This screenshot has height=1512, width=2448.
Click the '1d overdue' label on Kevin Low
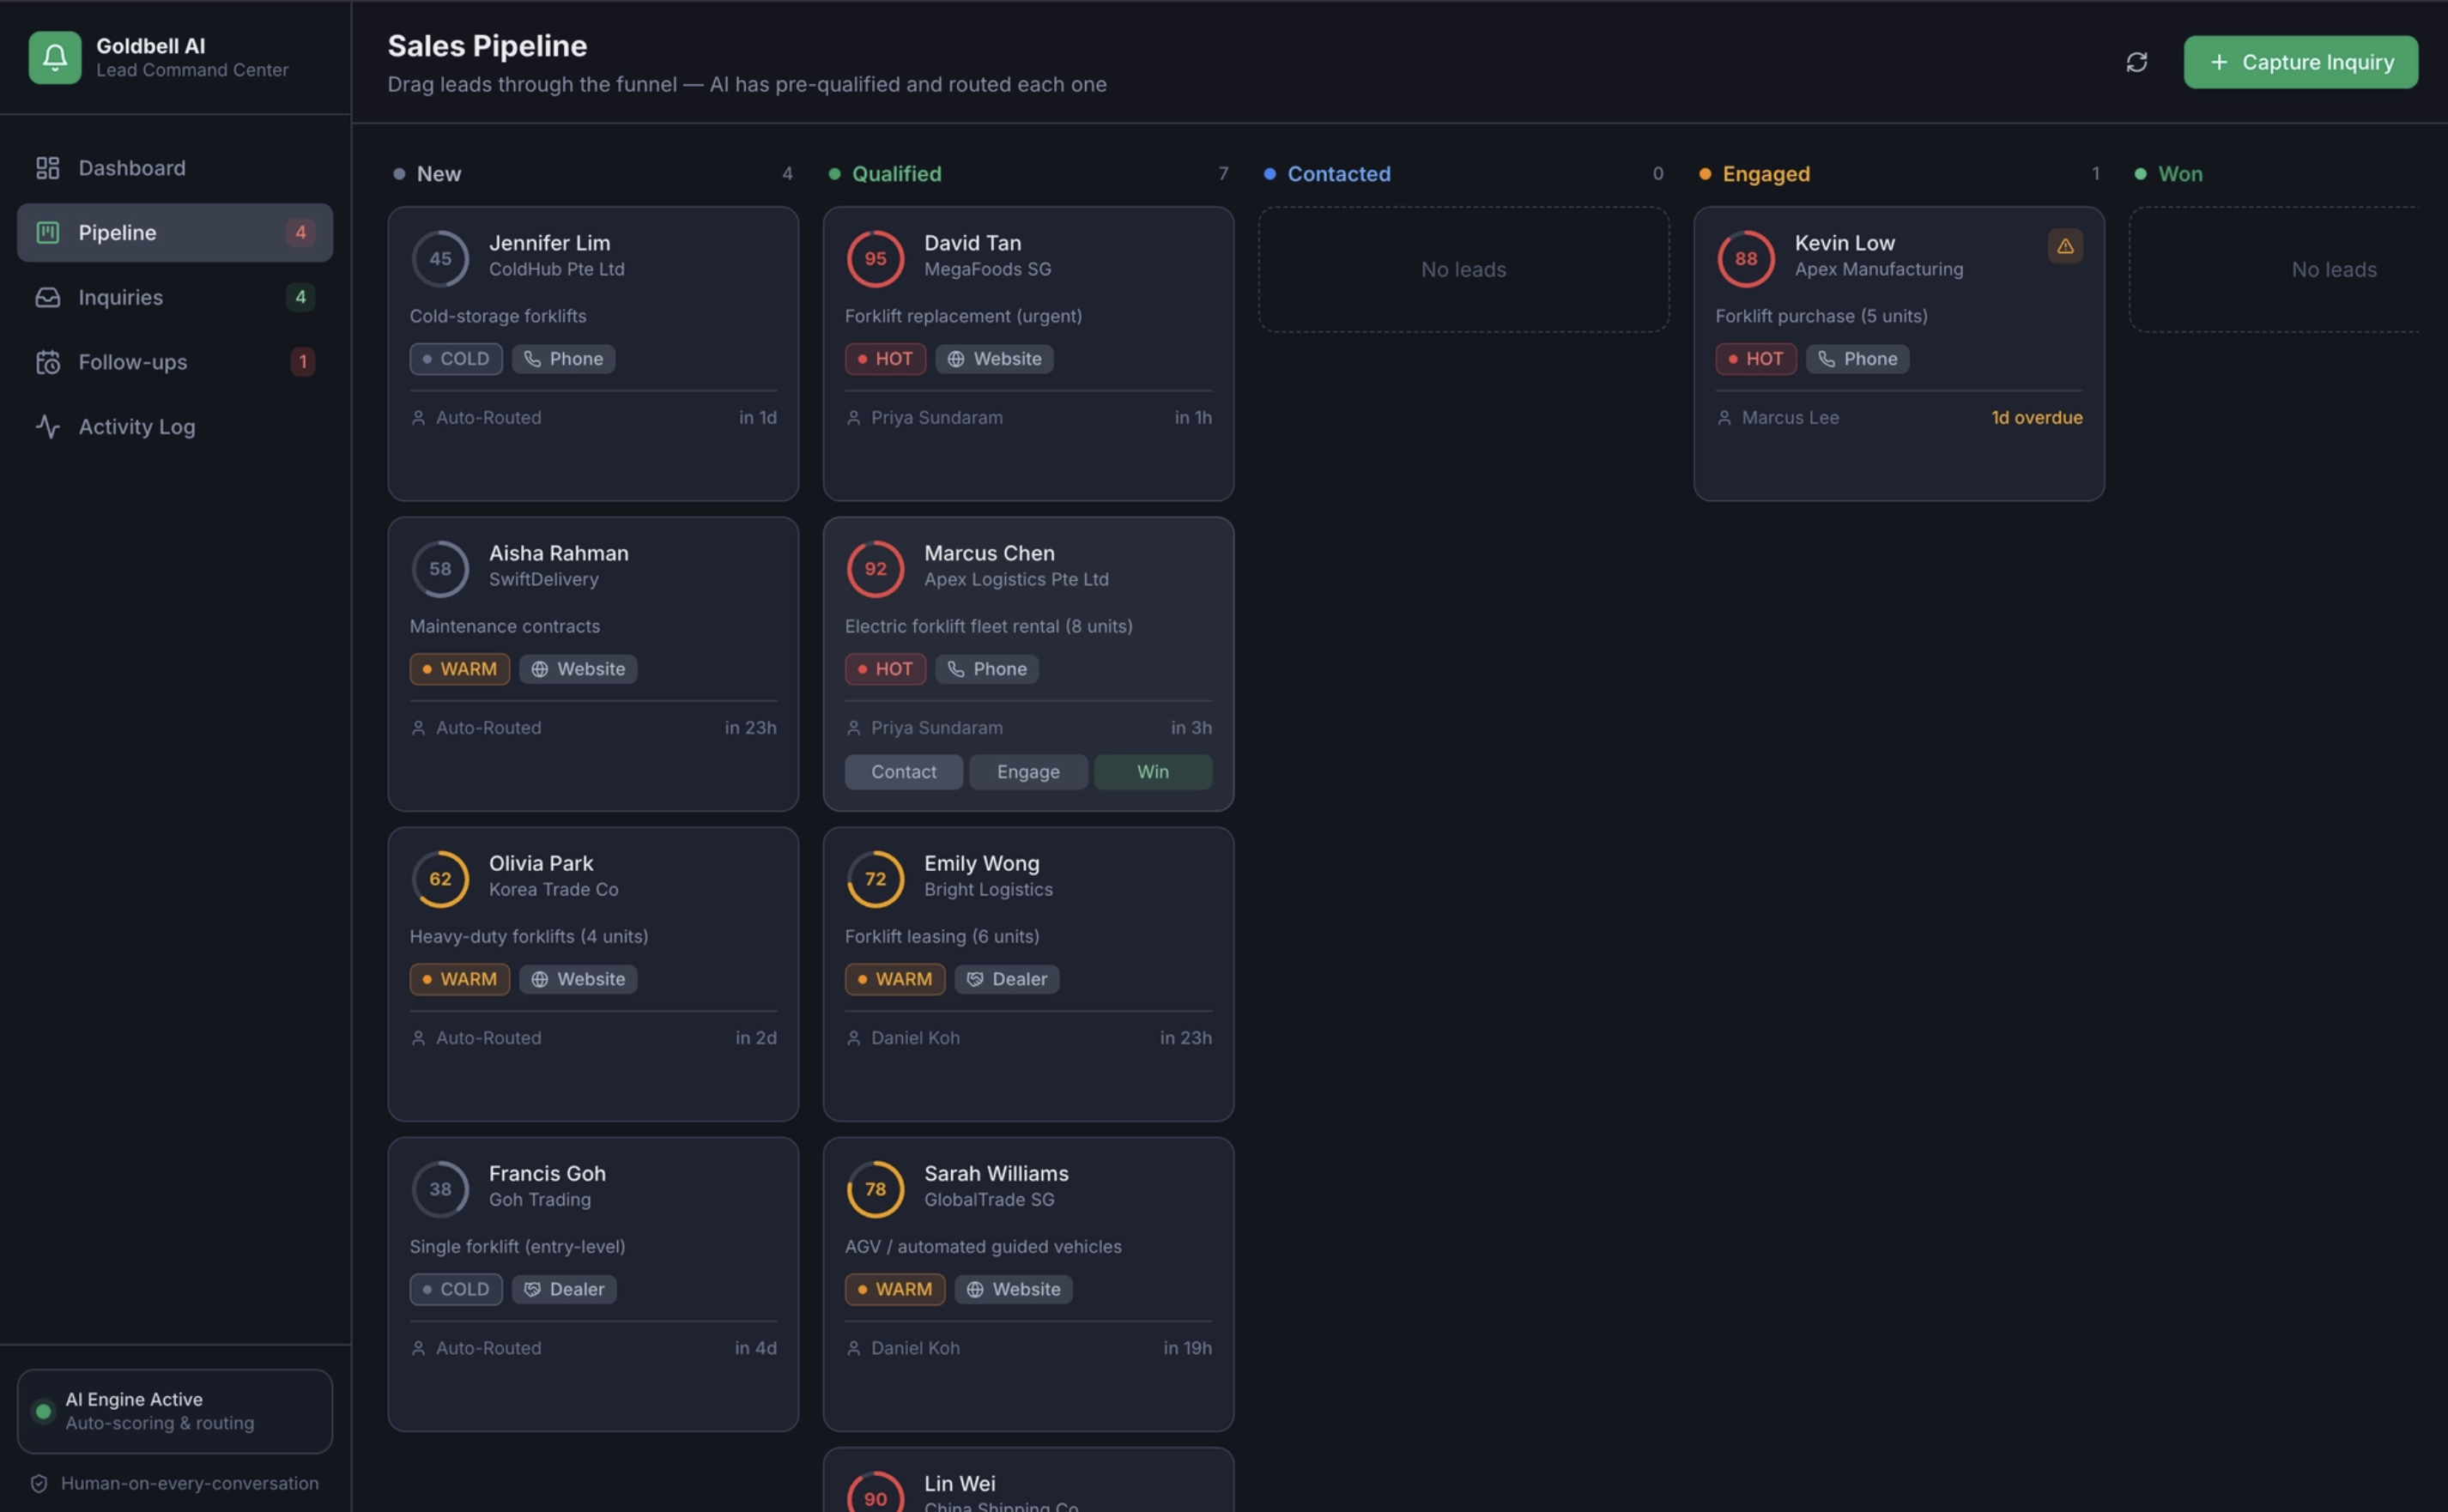point(2036,418)
